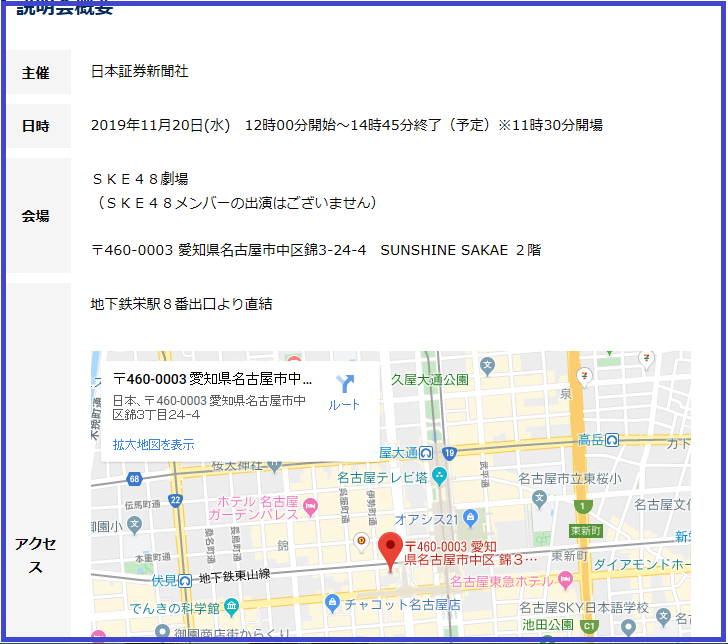728x644 pixels.
Task: Click the red pin's address label on map
Action: click(x=470, y=553)
